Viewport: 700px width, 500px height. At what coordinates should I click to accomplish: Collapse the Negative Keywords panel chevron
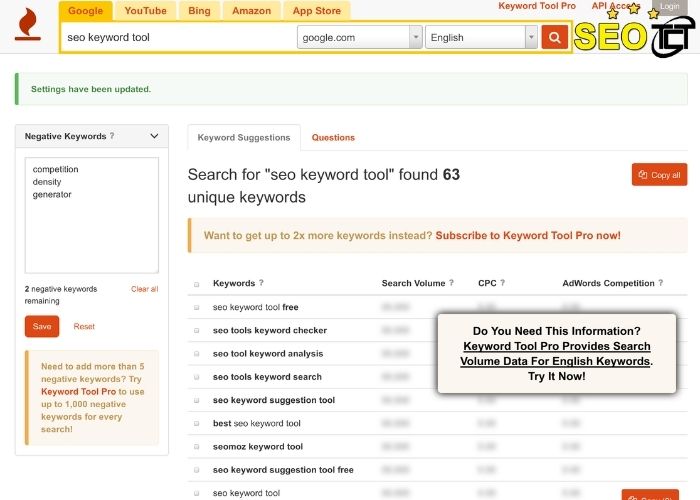click(x=154, y=136)
